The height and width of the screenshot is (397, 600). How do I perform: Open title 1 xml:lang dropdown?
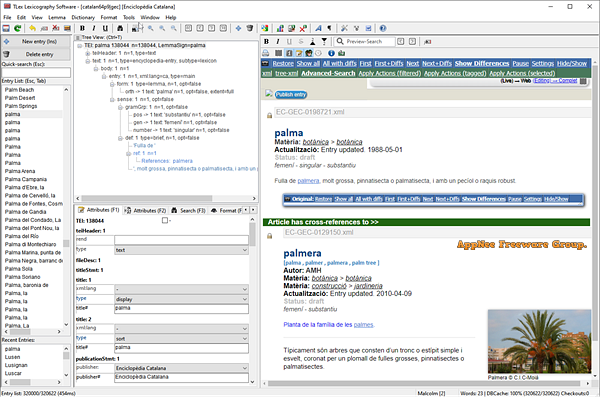tap(181, 289)
